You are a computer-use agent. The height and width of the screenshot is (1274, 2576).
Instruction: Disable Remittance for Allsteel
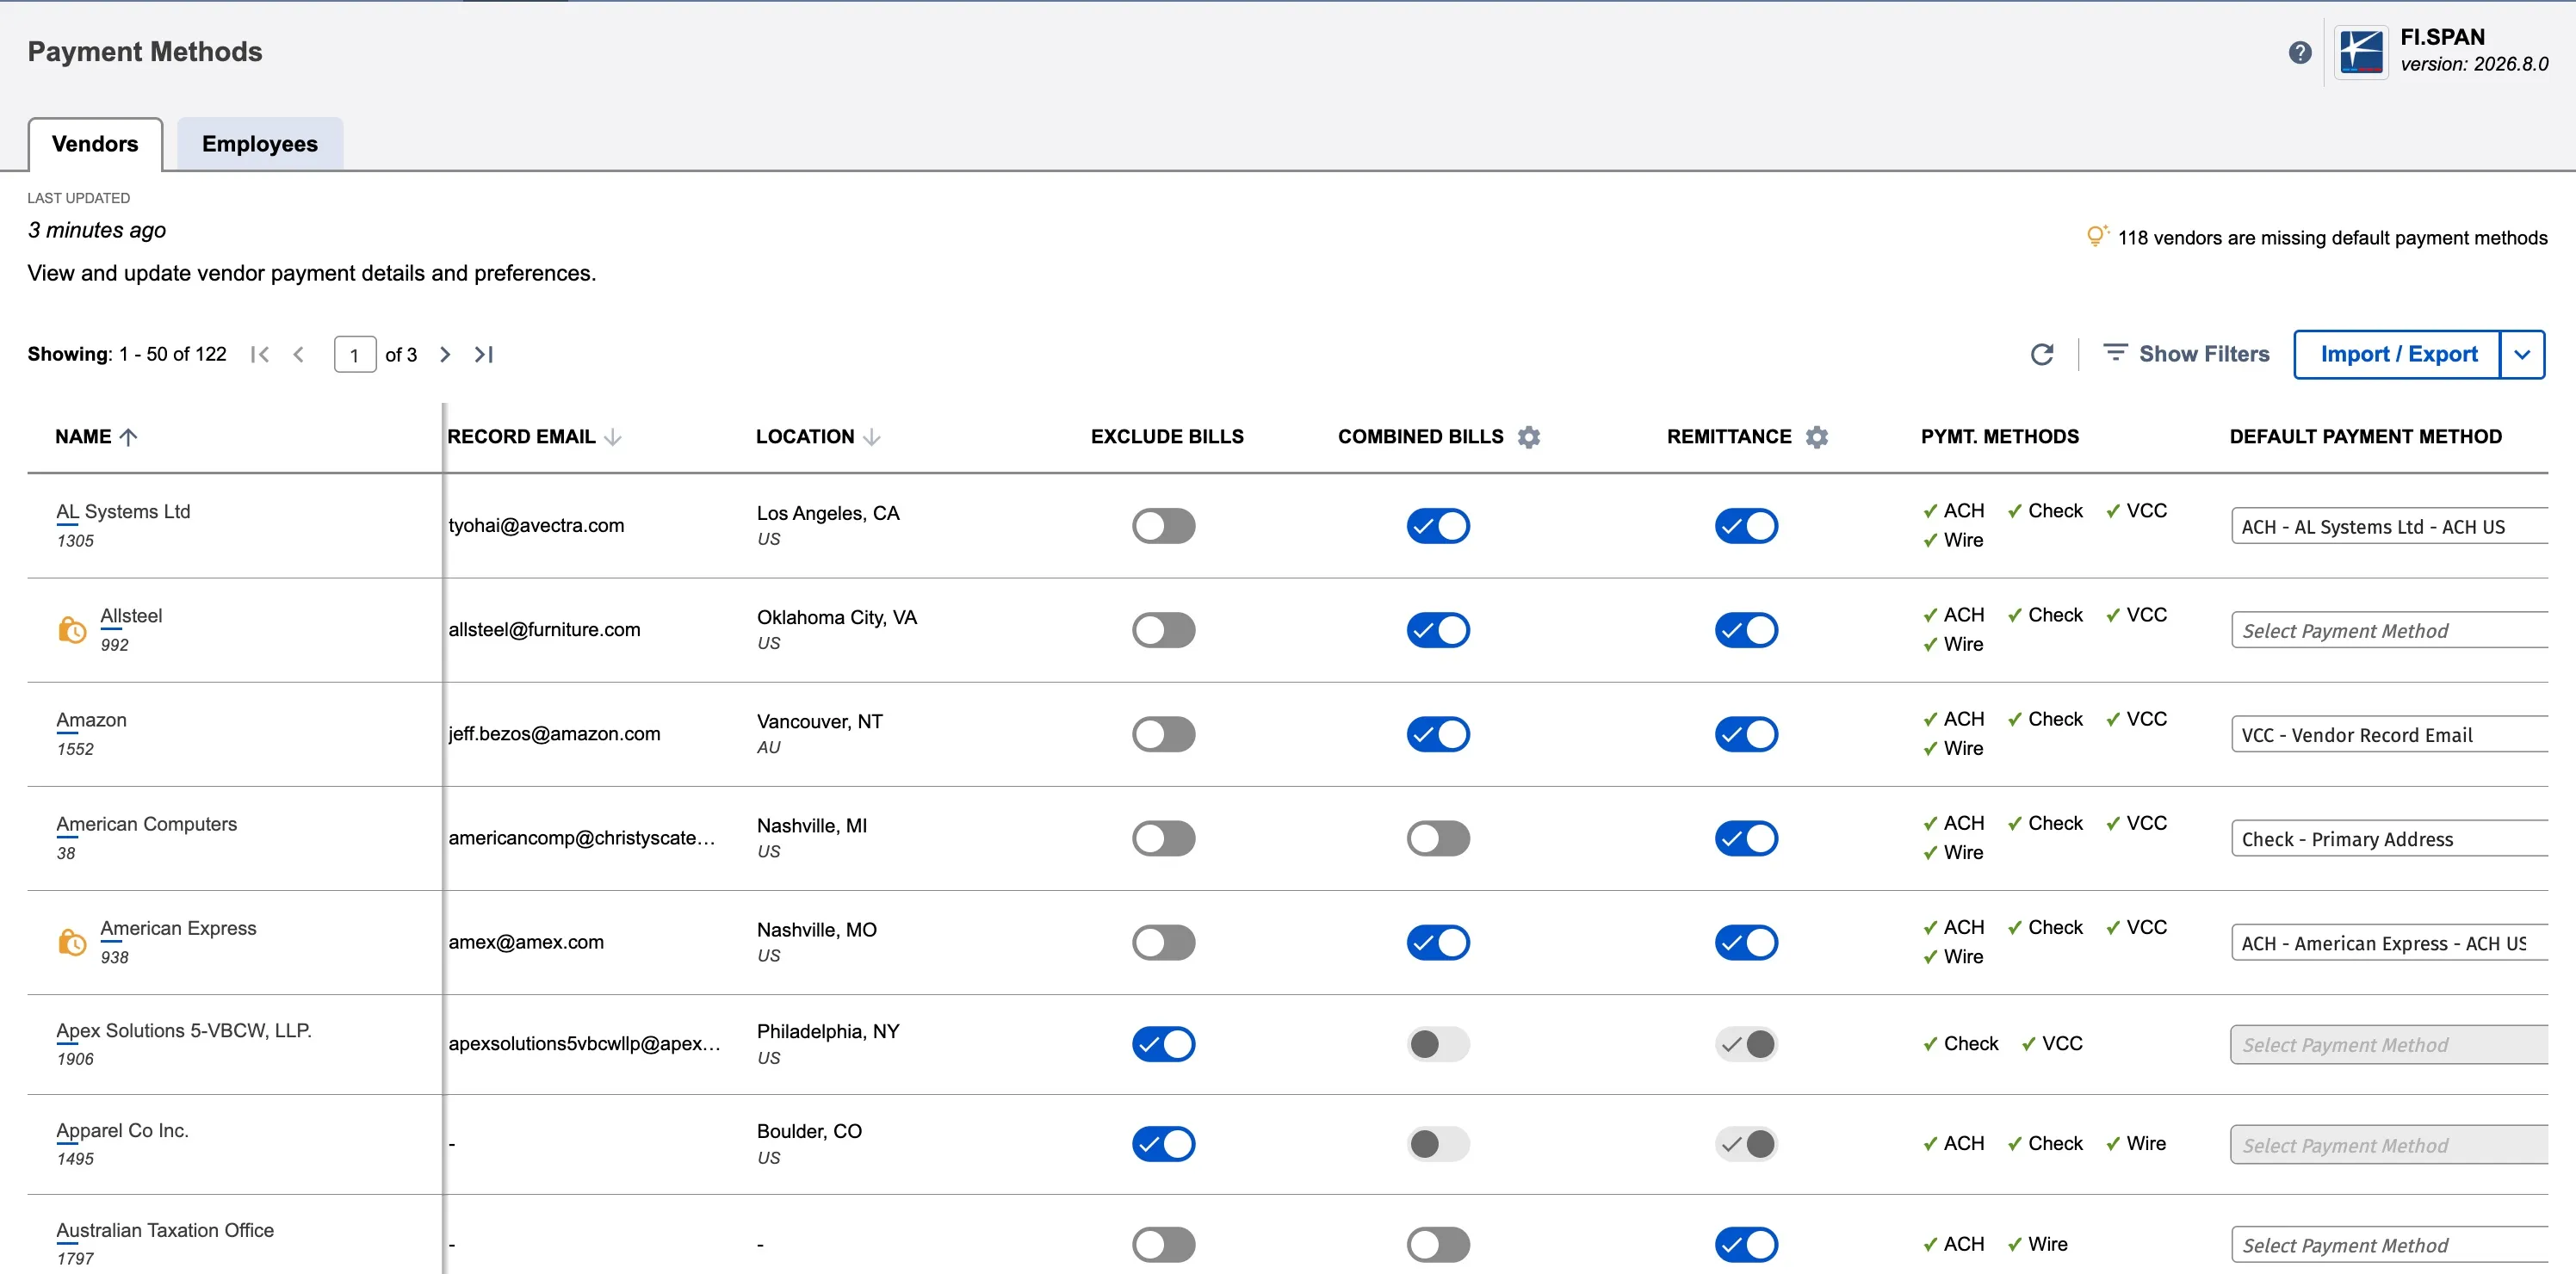pos(1746,630)
